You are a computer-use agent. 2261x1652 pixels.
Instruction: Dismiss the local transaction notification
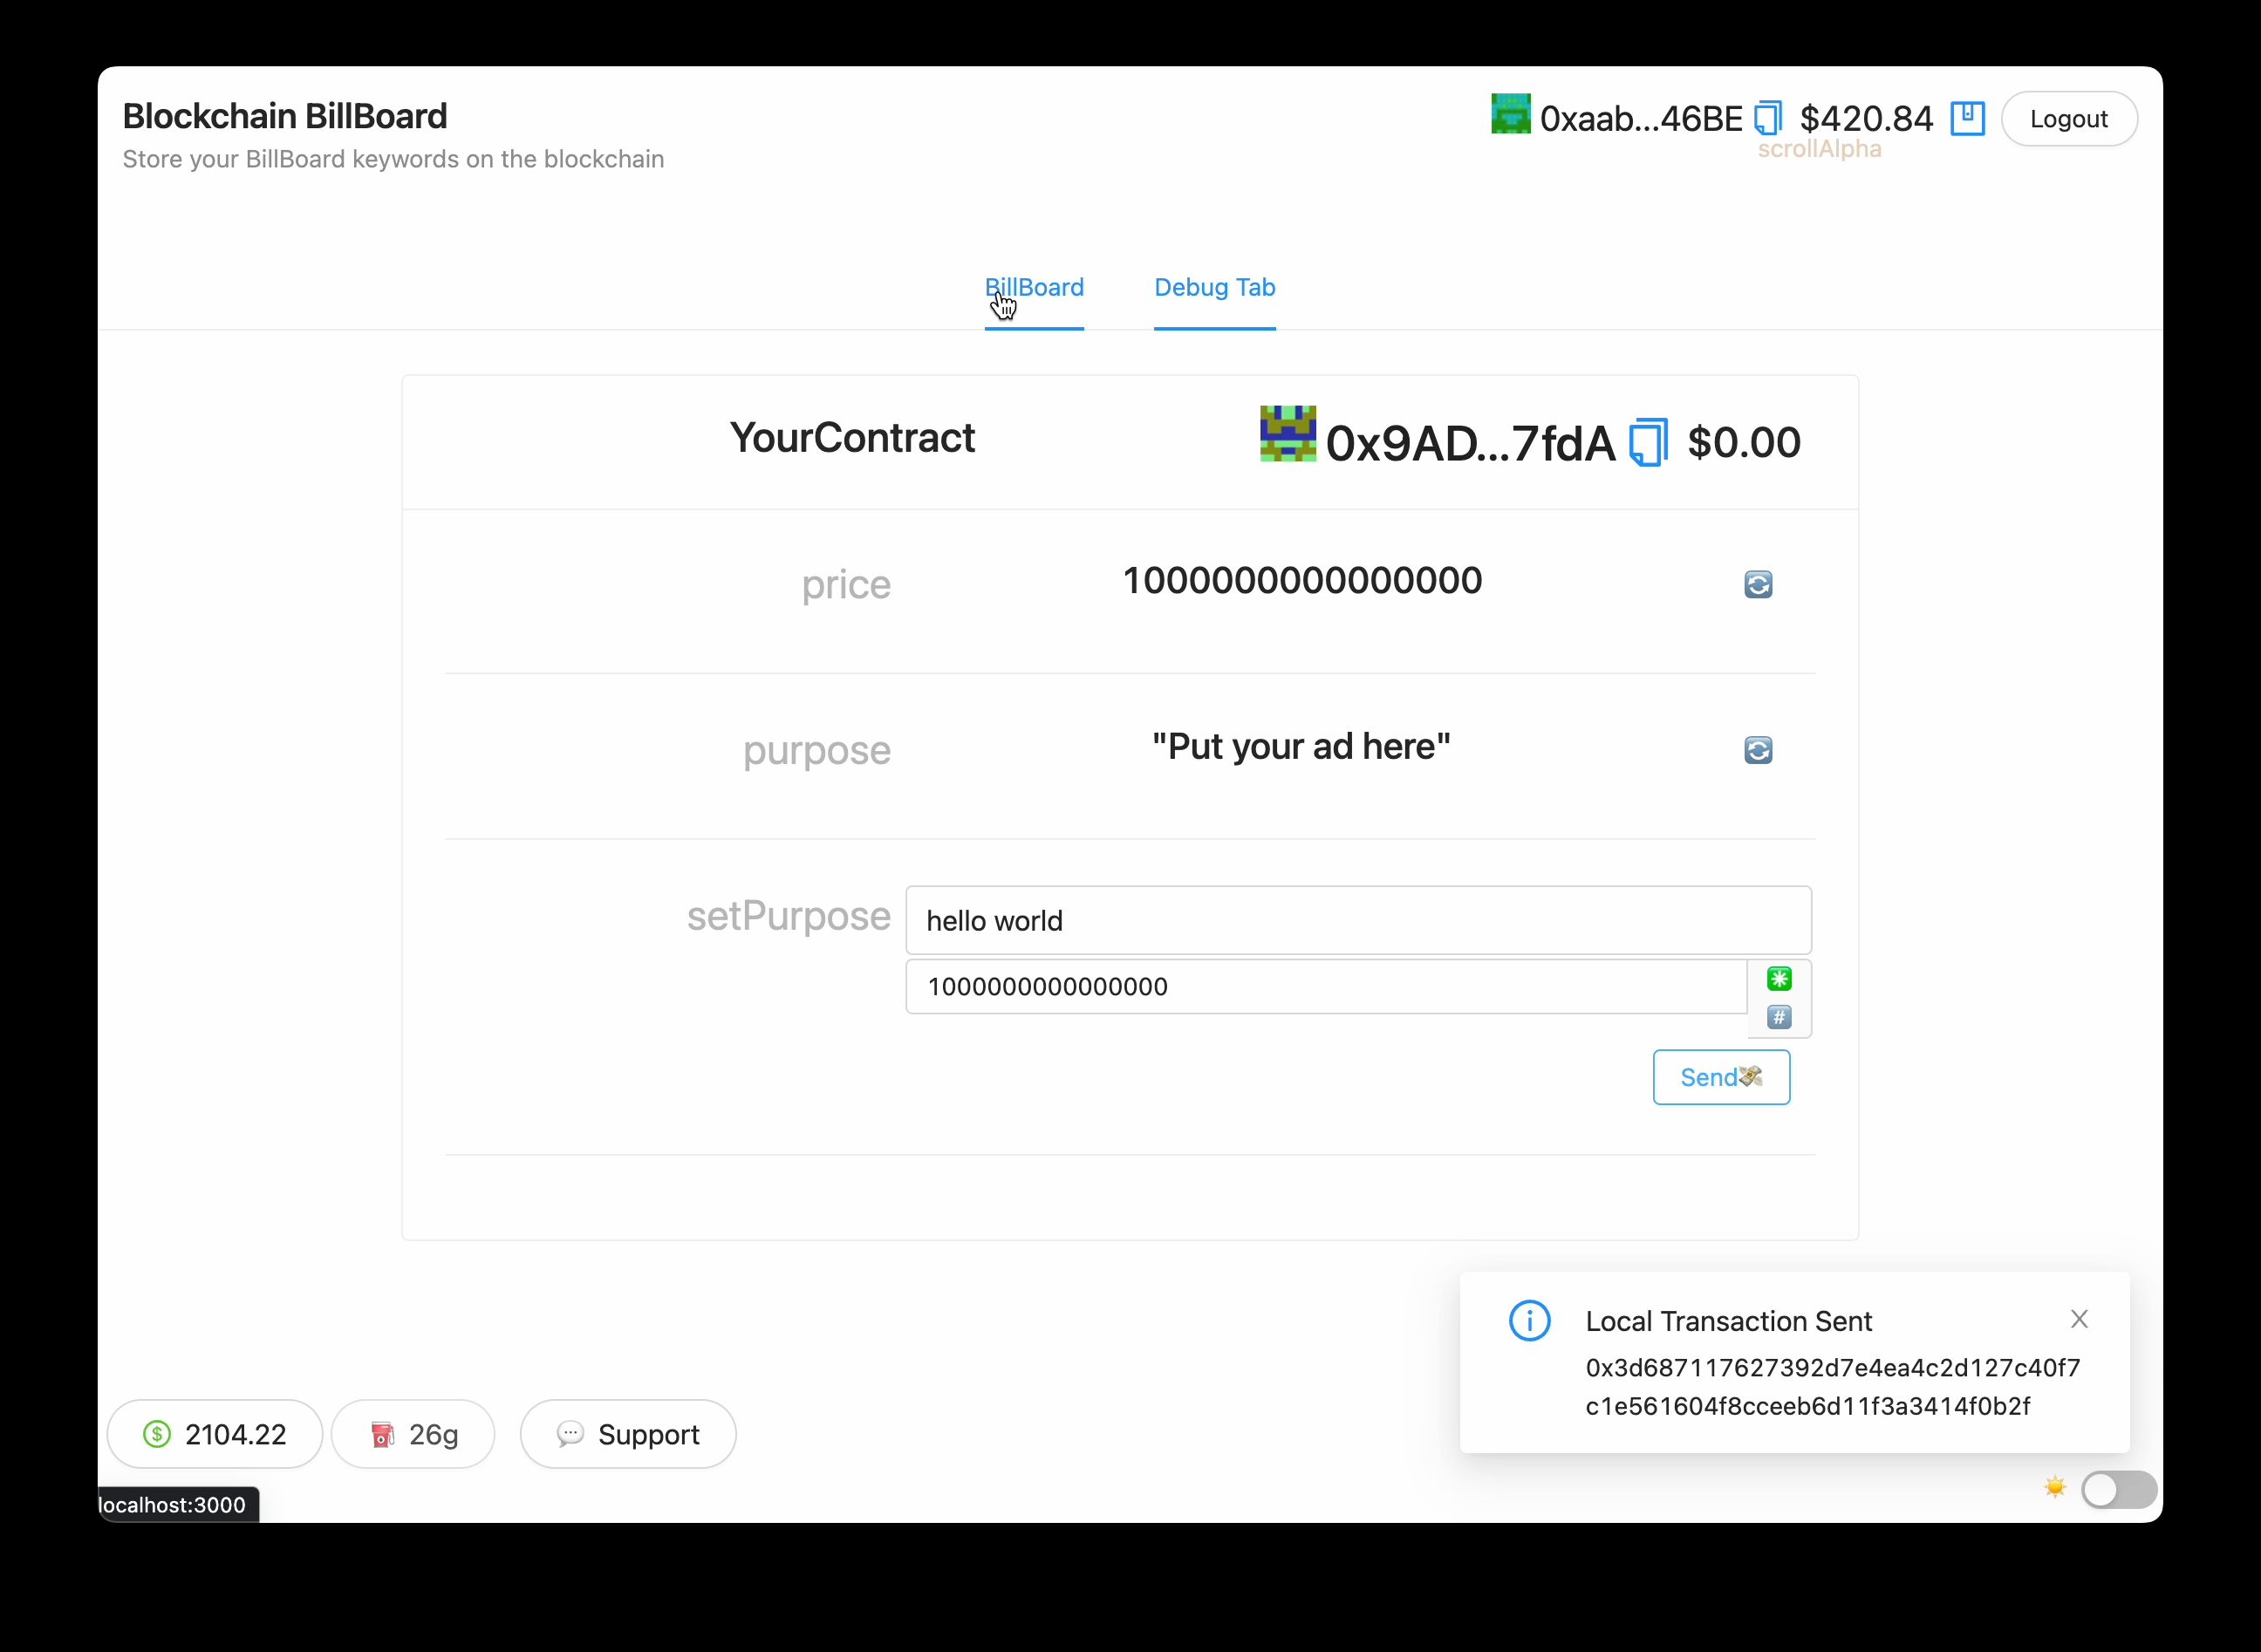[x=2080, y=1319]
